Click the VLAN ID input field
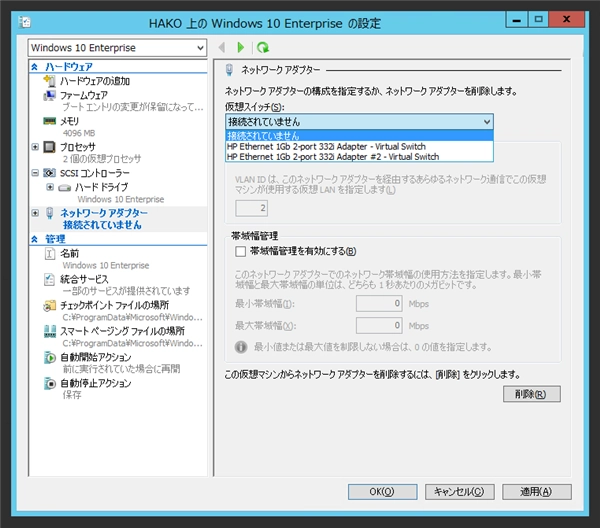Image resolution: width=600 pixels, height=528 pixels. click(251, 208)
